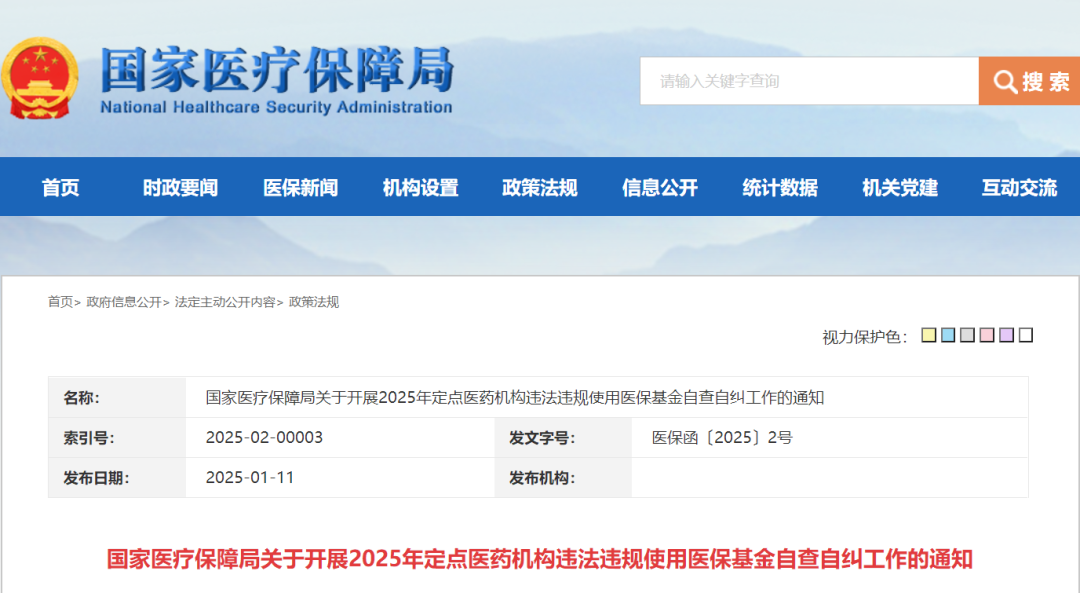Viewport: 1080px width, 593px height.
Task: Navigate to 统计数据 section
Action: 780,188
